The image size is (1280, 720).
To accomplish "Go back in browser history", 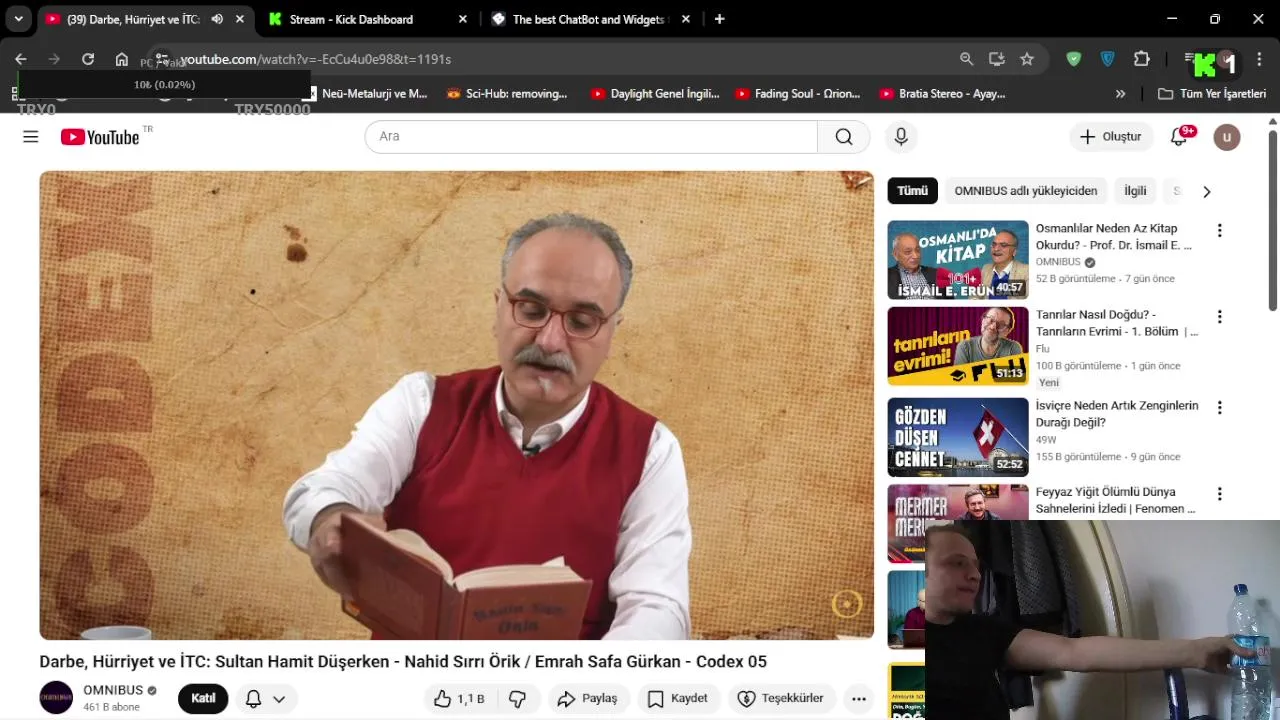I will 21,59.
